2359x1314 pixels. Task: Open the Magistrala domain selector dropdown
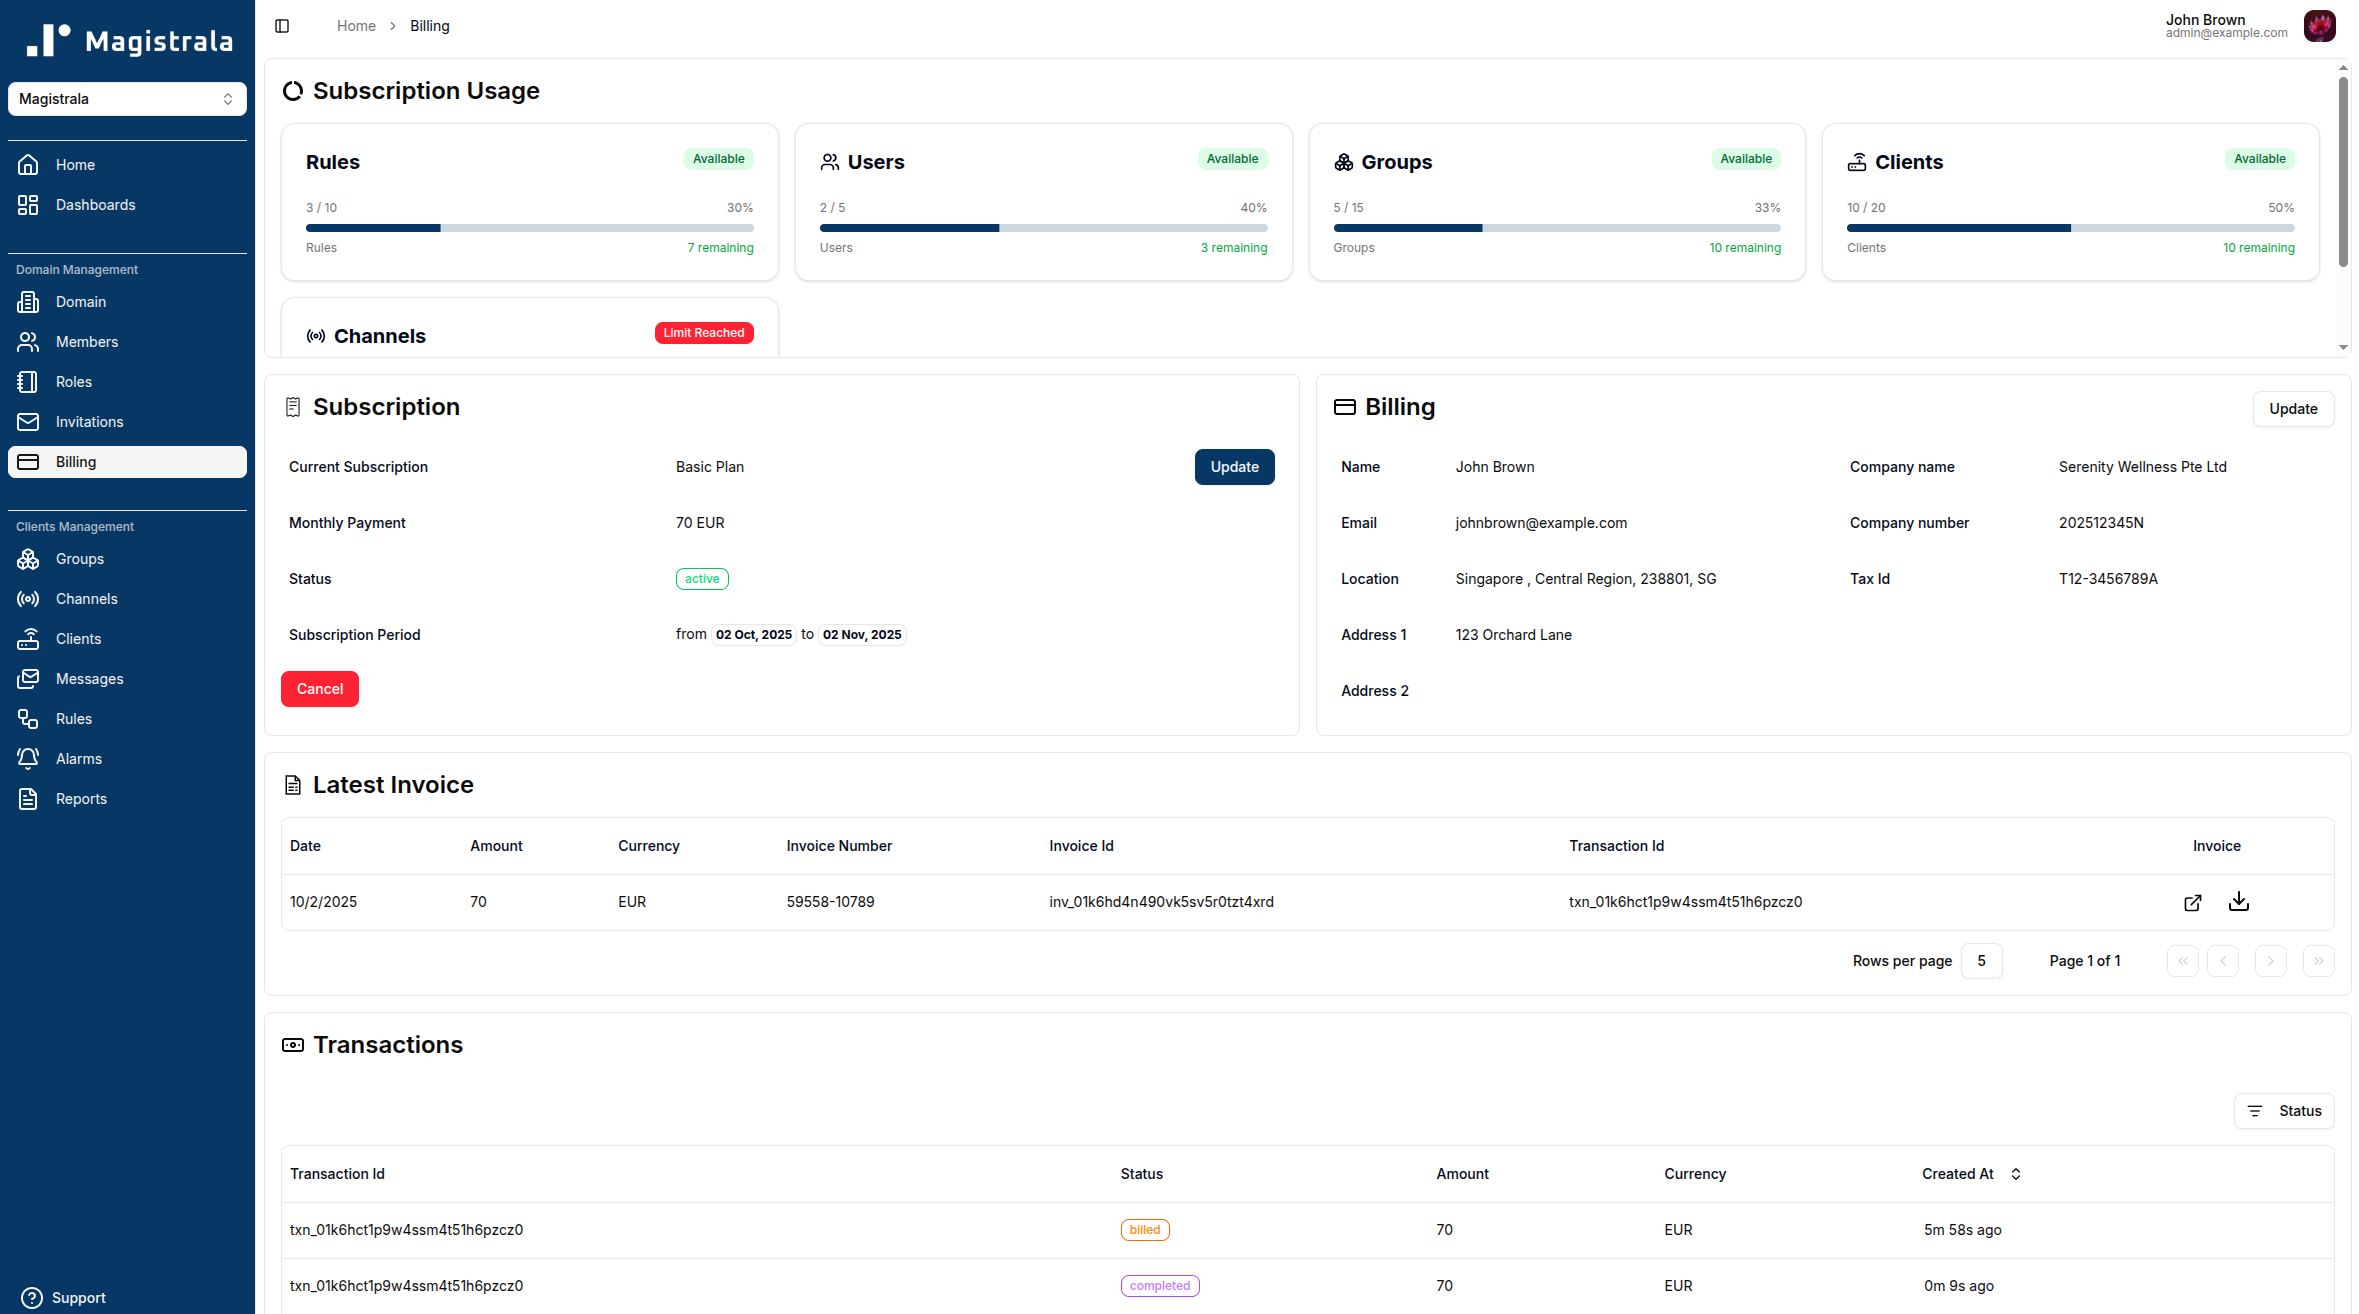pyautogui.click(x=127, y=98)
